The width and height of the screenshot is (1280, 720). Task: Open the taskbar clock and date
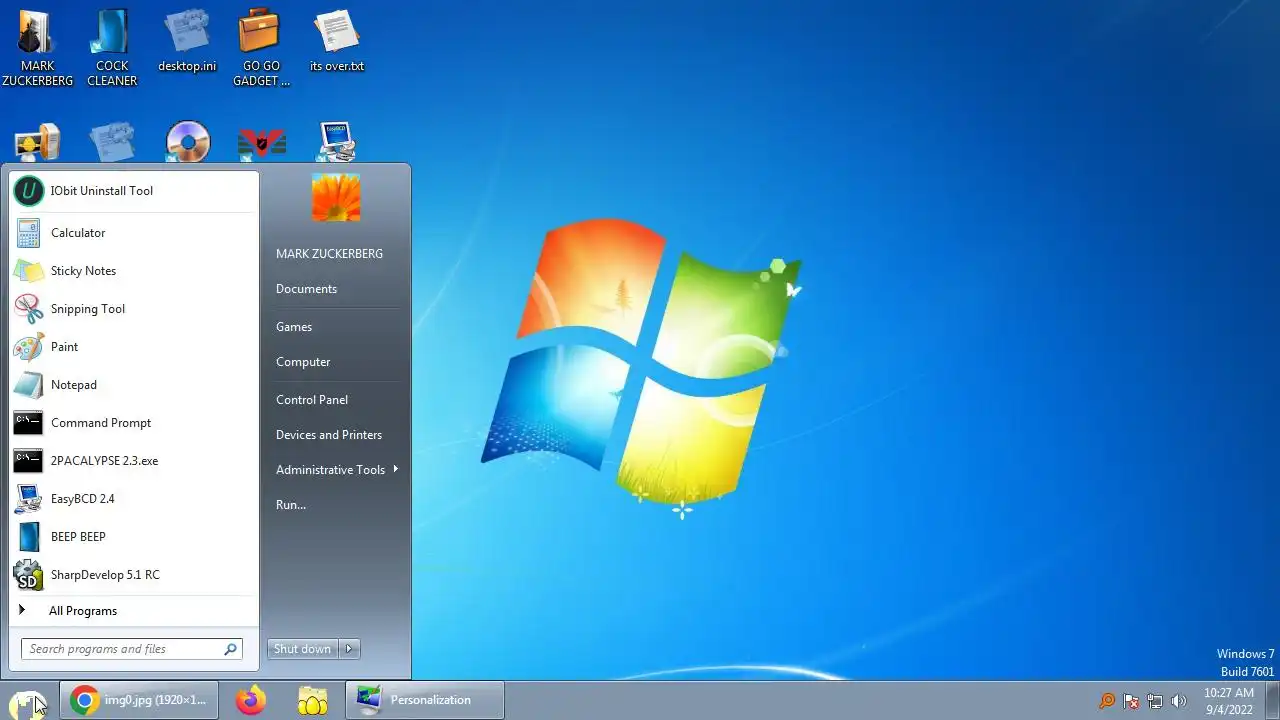coord(1228,701)
